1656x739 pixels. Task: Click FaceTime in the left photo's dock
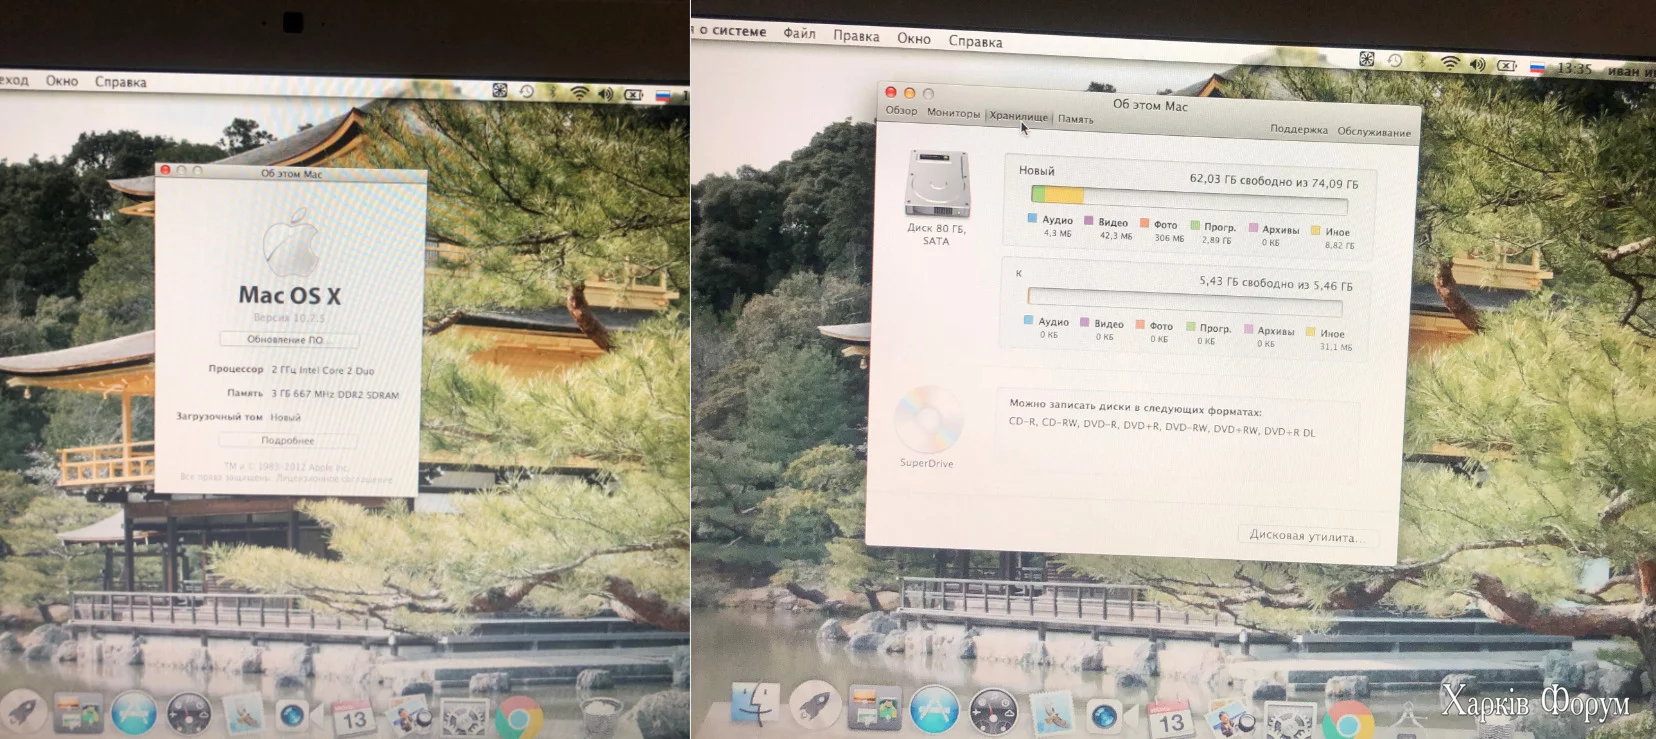293,716
